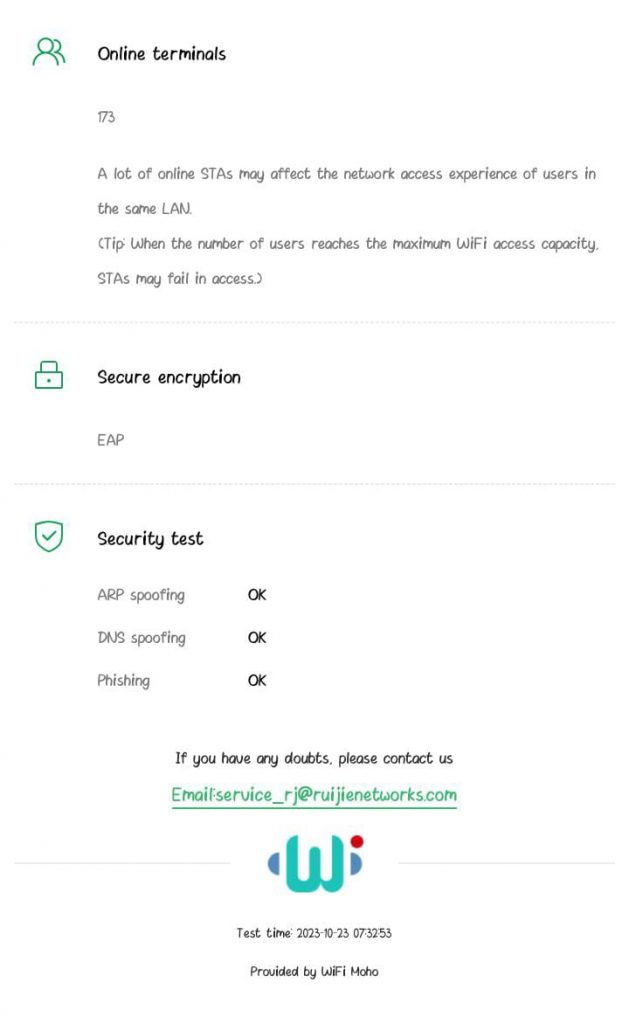Click the WiFi Moho logo
The image size is (629, 1024).
coord(315,863)
